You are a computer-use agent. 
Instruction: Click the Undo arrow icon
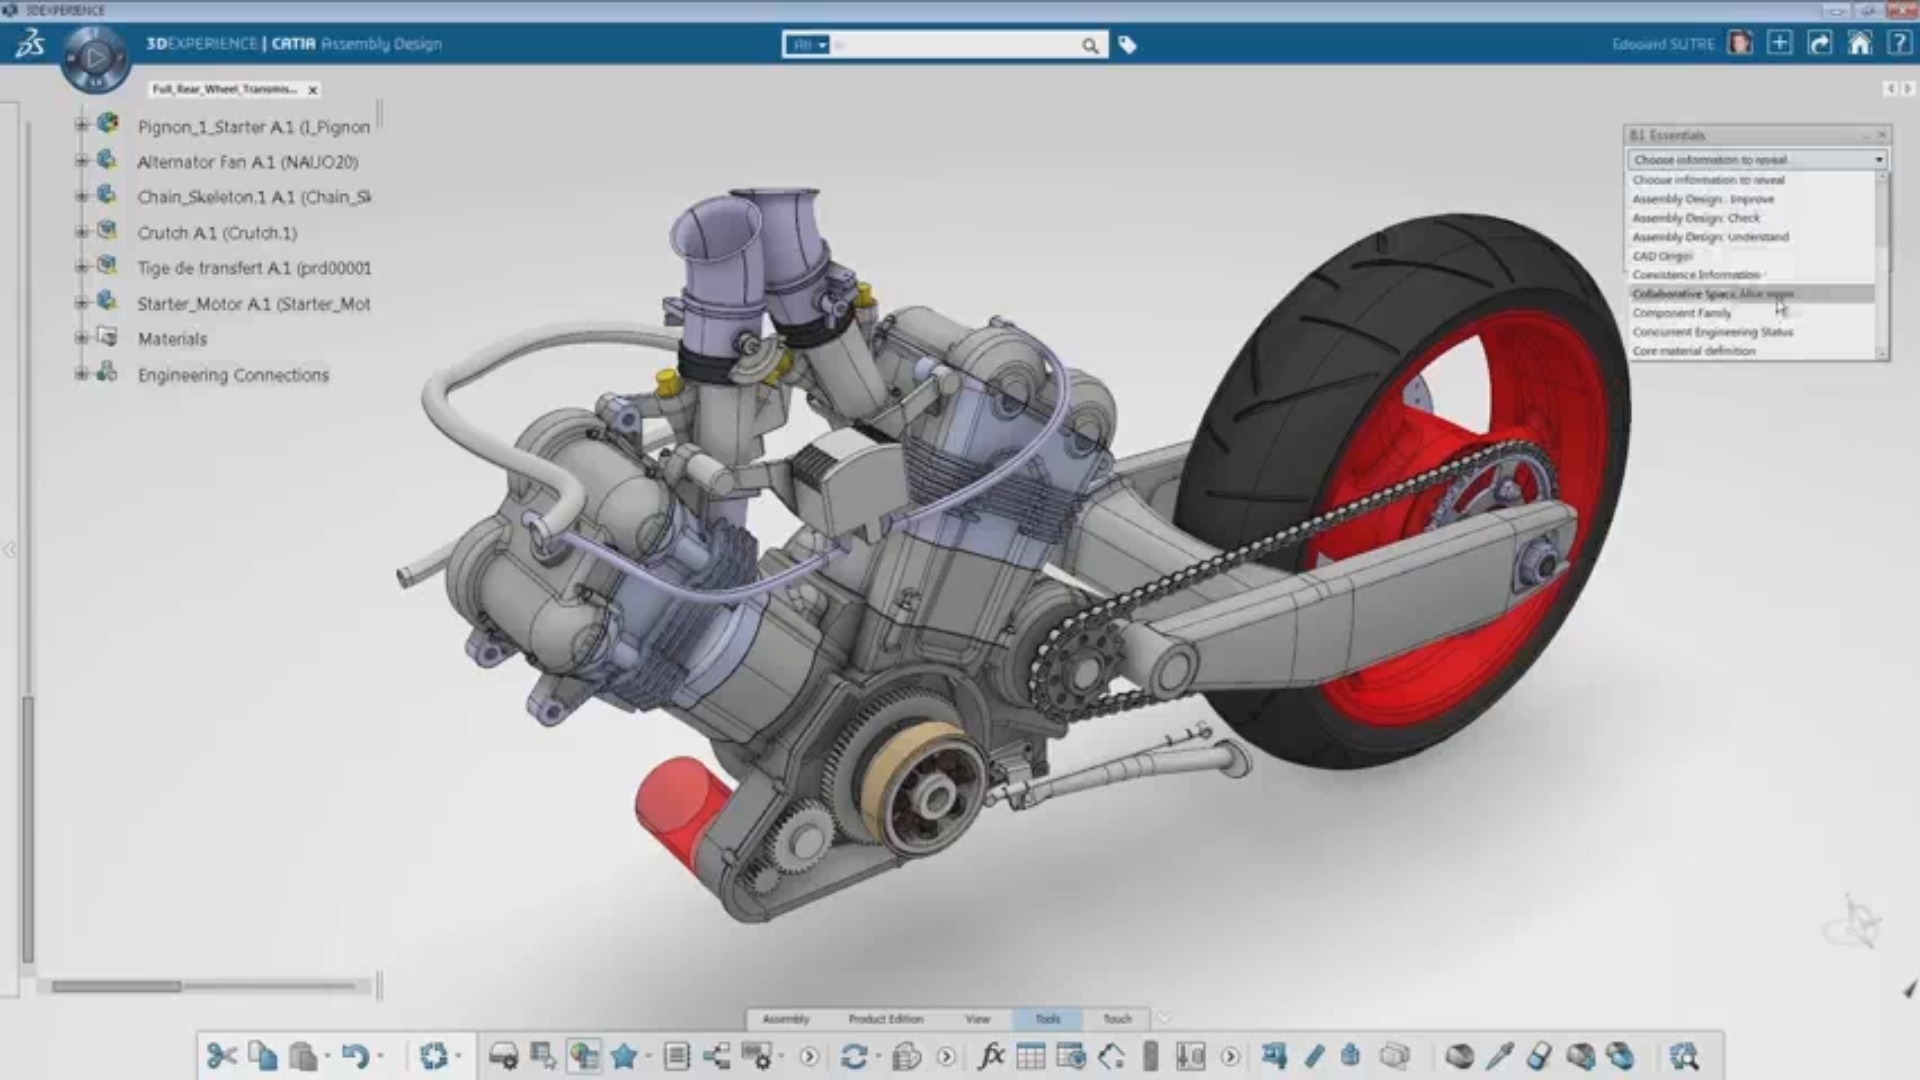[x=354, y=1056]
